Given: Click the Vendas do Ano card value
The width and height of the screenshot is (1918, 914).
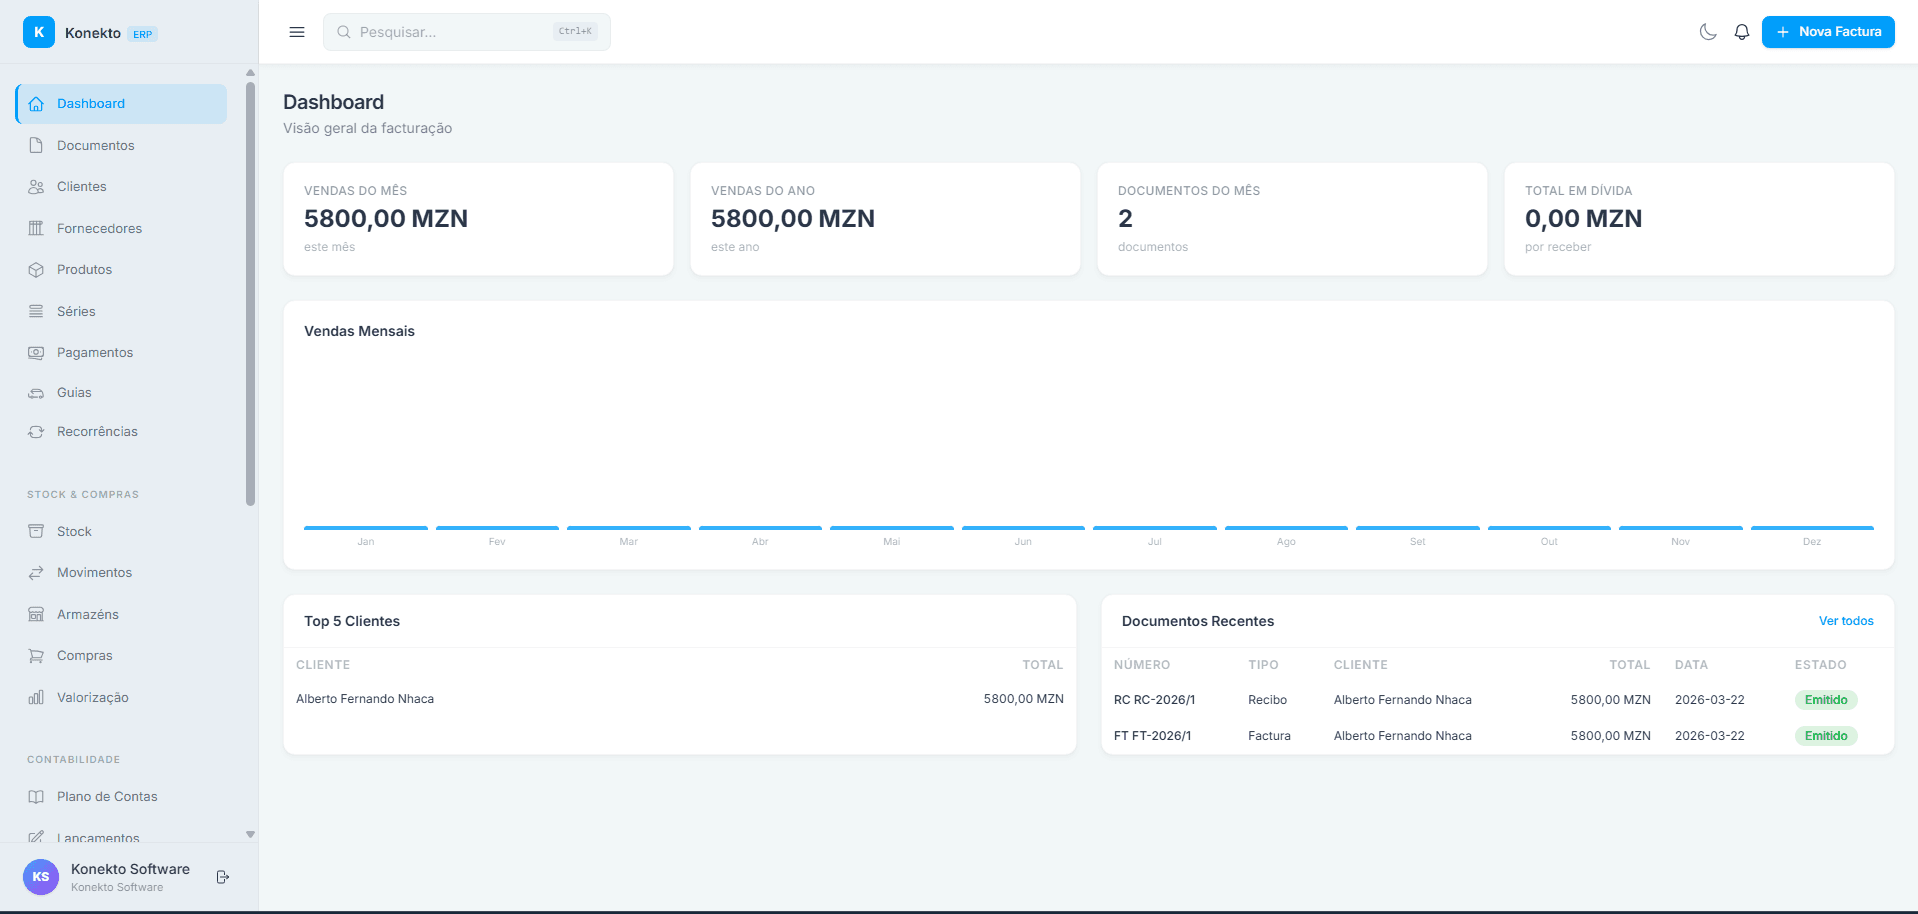Looking at the screenshot, I should (x=793, y=219).
